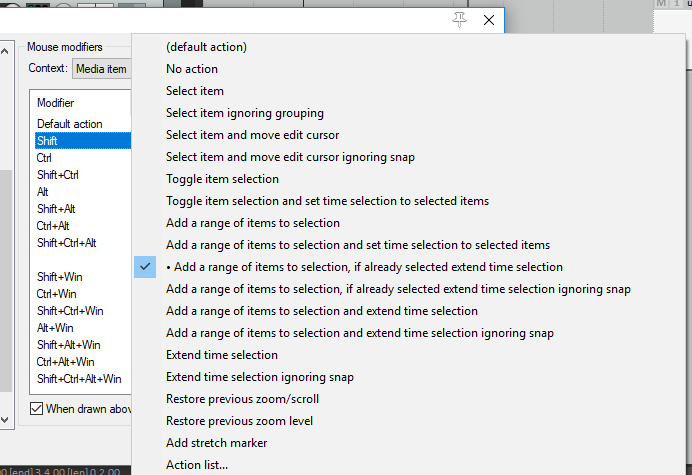Toggle the 'When drawn above' checkbox
The image size is (692, 475).
37,408
